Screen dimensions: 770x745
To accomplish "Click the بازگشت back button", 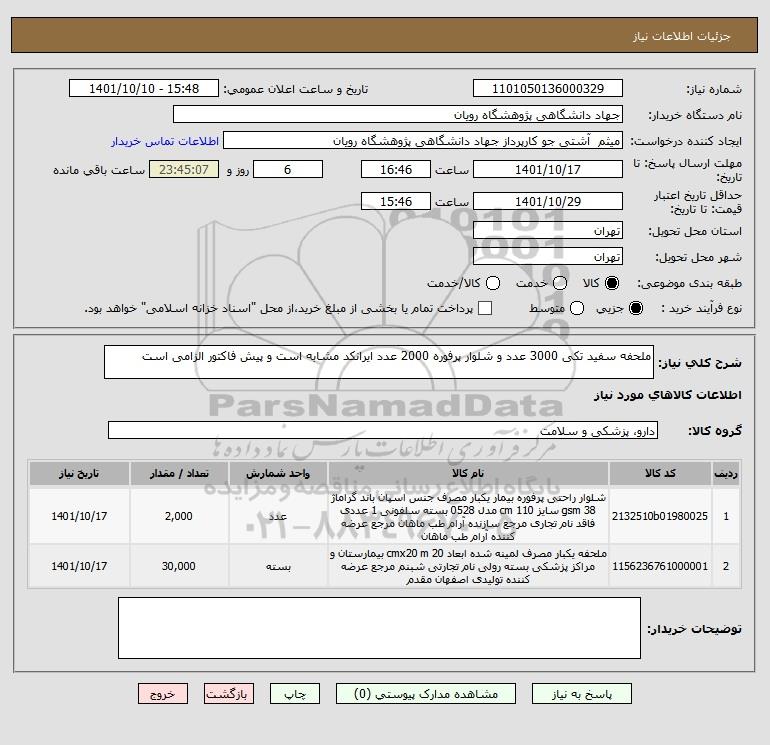I will pyautogui.click(x=229, y=694).
